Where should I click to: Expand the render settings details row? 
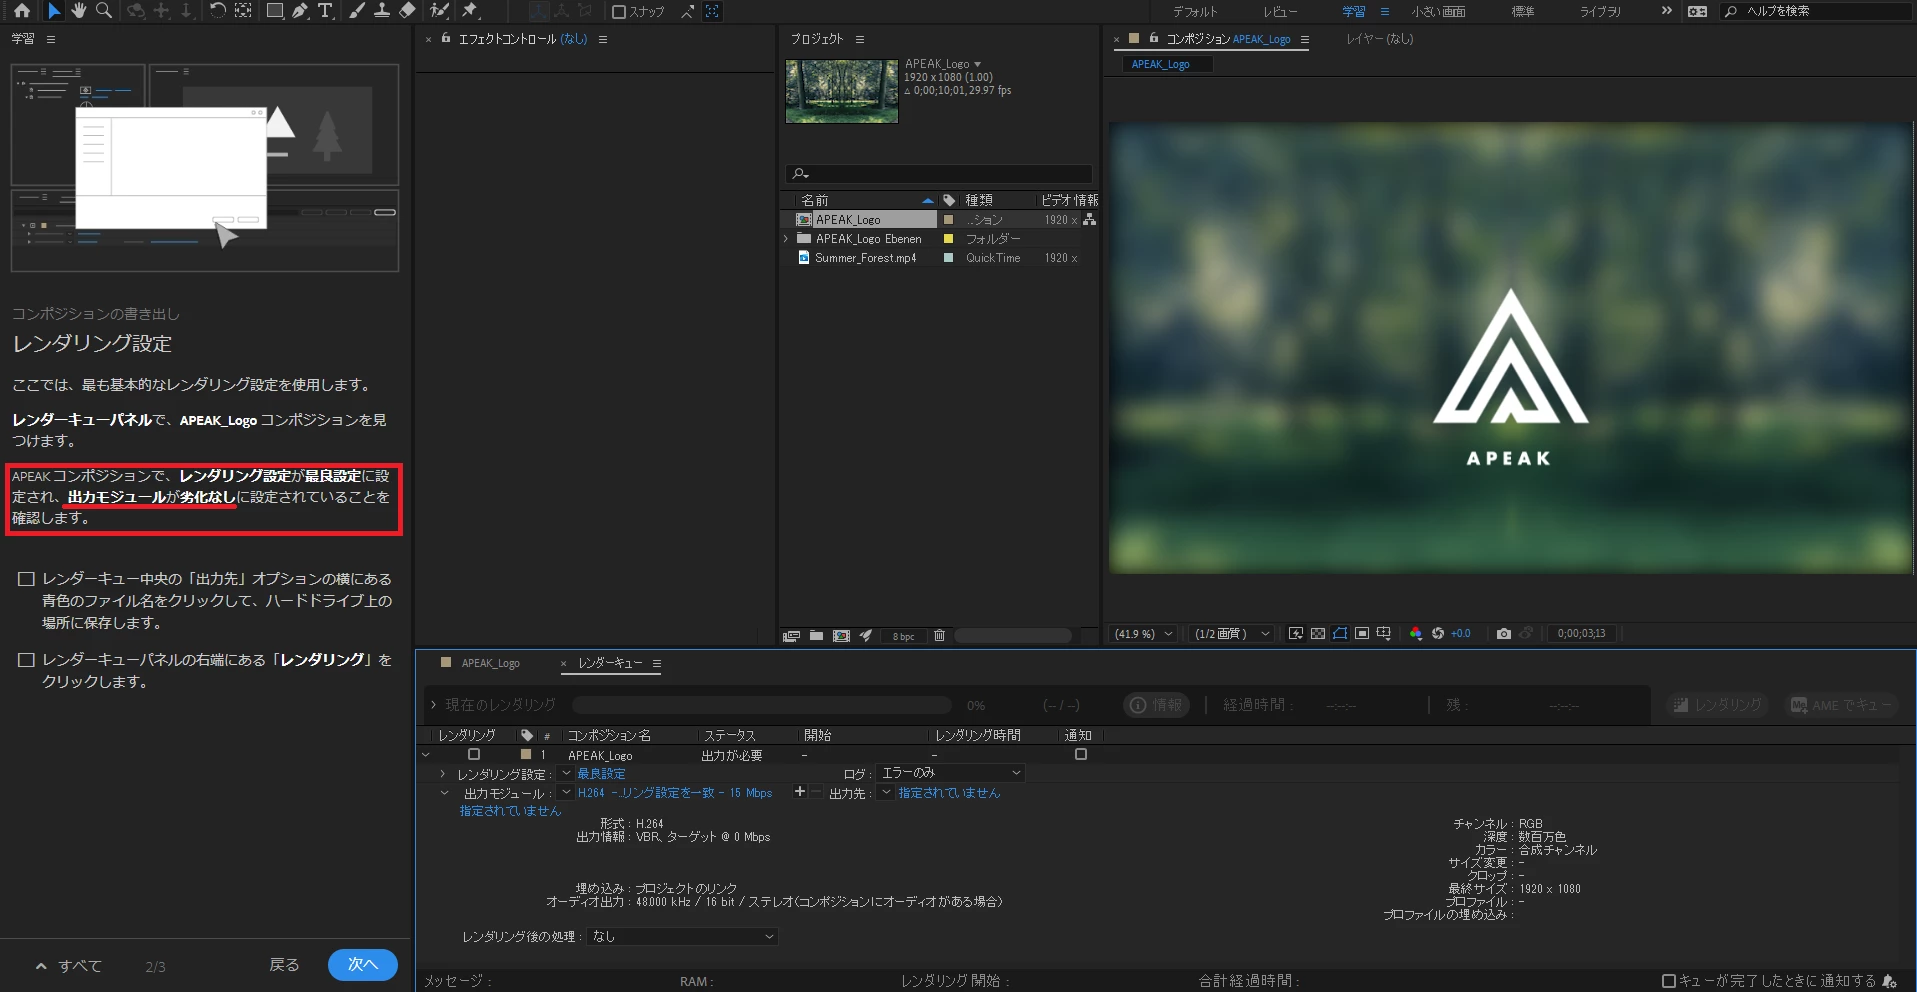[443, 774]
